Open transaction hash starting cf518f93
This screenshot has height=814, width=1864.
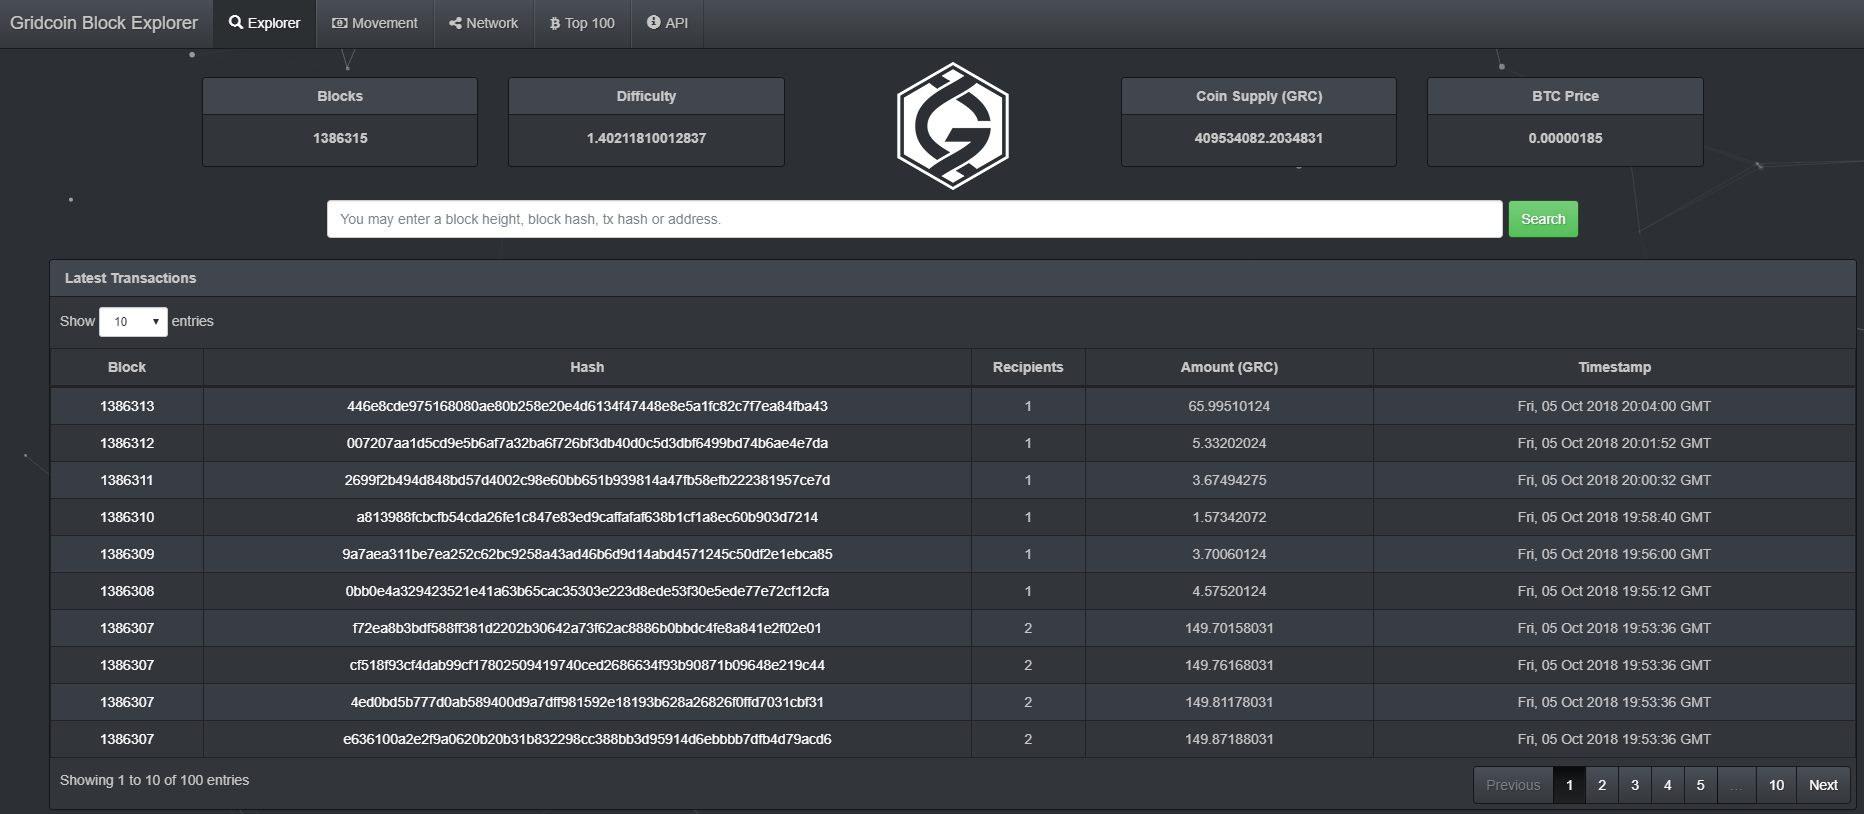tap(587, 665)
